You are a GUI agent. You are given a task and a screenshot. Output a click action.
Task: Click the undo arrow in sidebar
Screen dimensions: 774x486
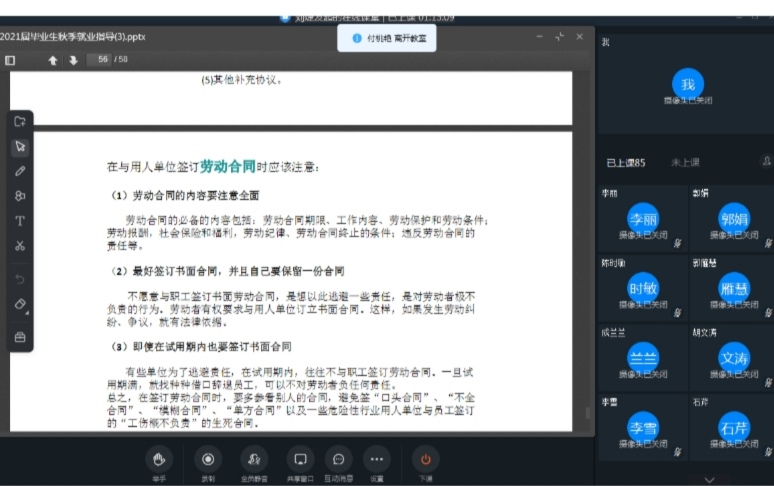(x=20, y=279)
